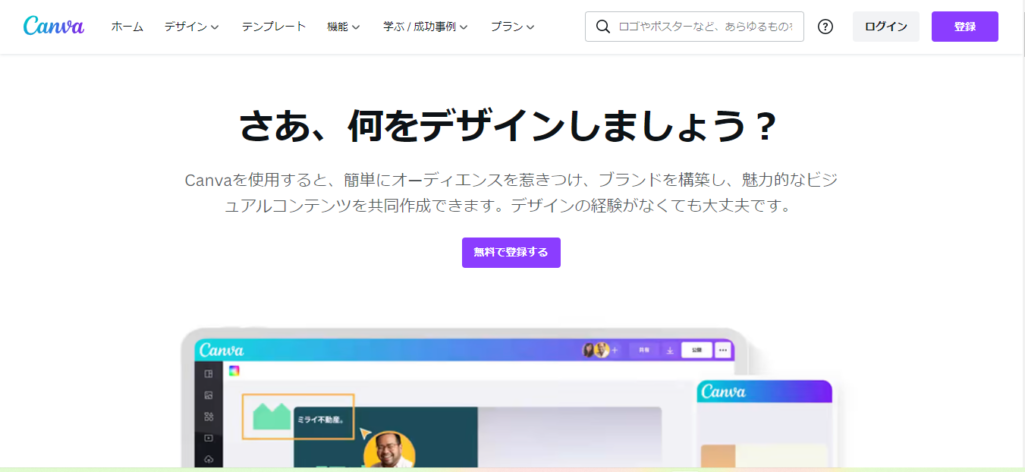Screen dimensions: 1025x472
Task: Click collaborator avatars in mockup toolbar
Action: (x=596, y=350)
